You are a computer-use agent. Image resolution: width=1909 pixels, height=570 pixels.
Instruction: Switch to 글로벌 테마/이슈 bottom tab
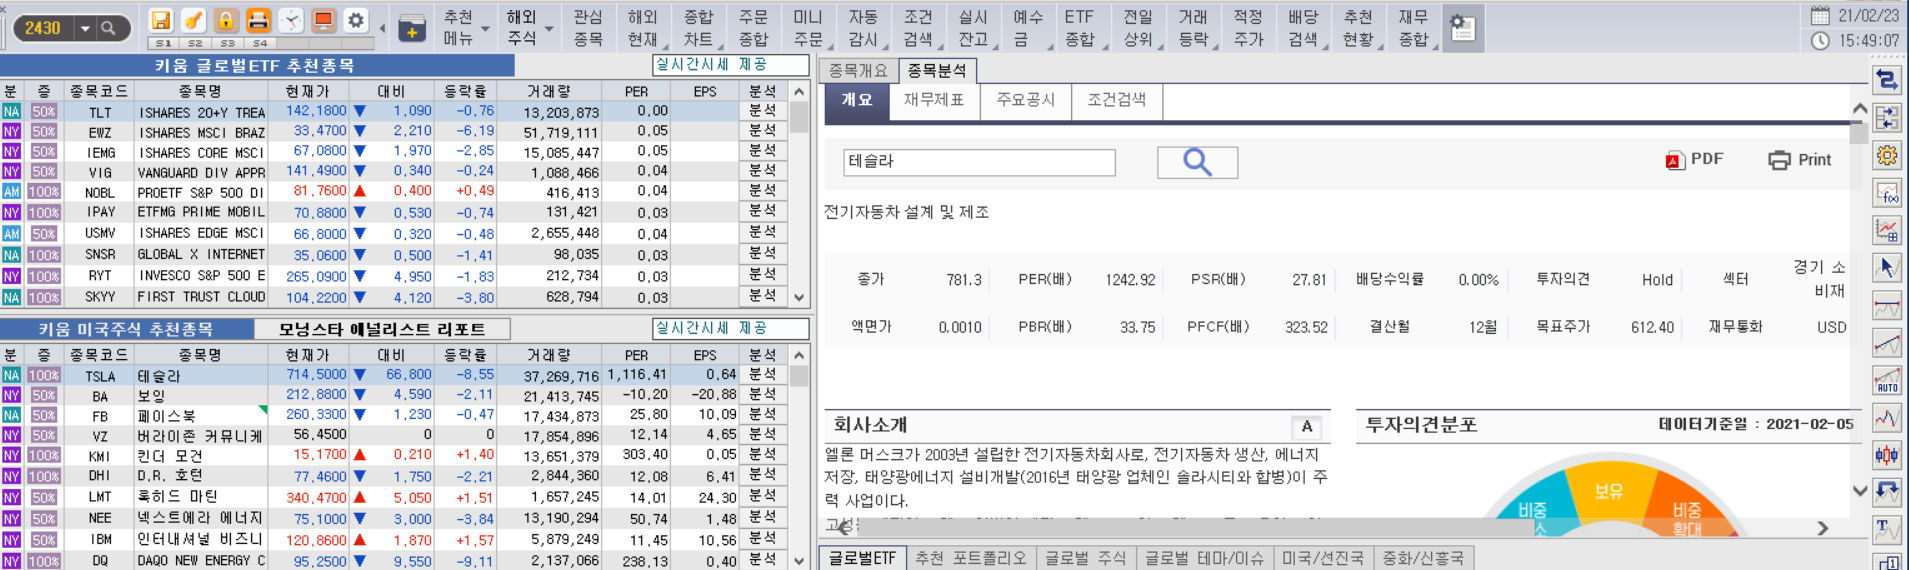(1204, 558)
